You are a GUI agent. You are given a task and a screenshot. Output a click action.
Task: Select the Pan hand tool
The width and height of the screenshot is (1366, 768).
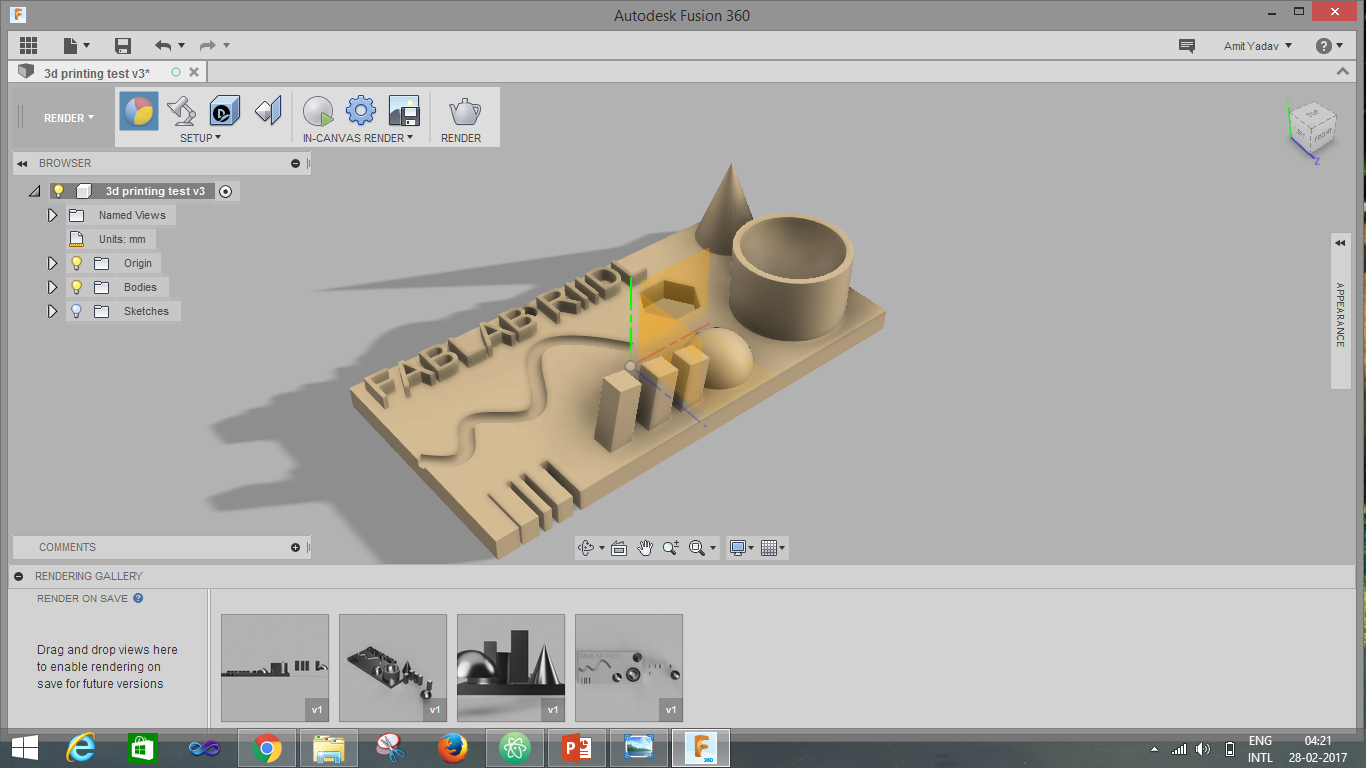[x=645, y=547]
